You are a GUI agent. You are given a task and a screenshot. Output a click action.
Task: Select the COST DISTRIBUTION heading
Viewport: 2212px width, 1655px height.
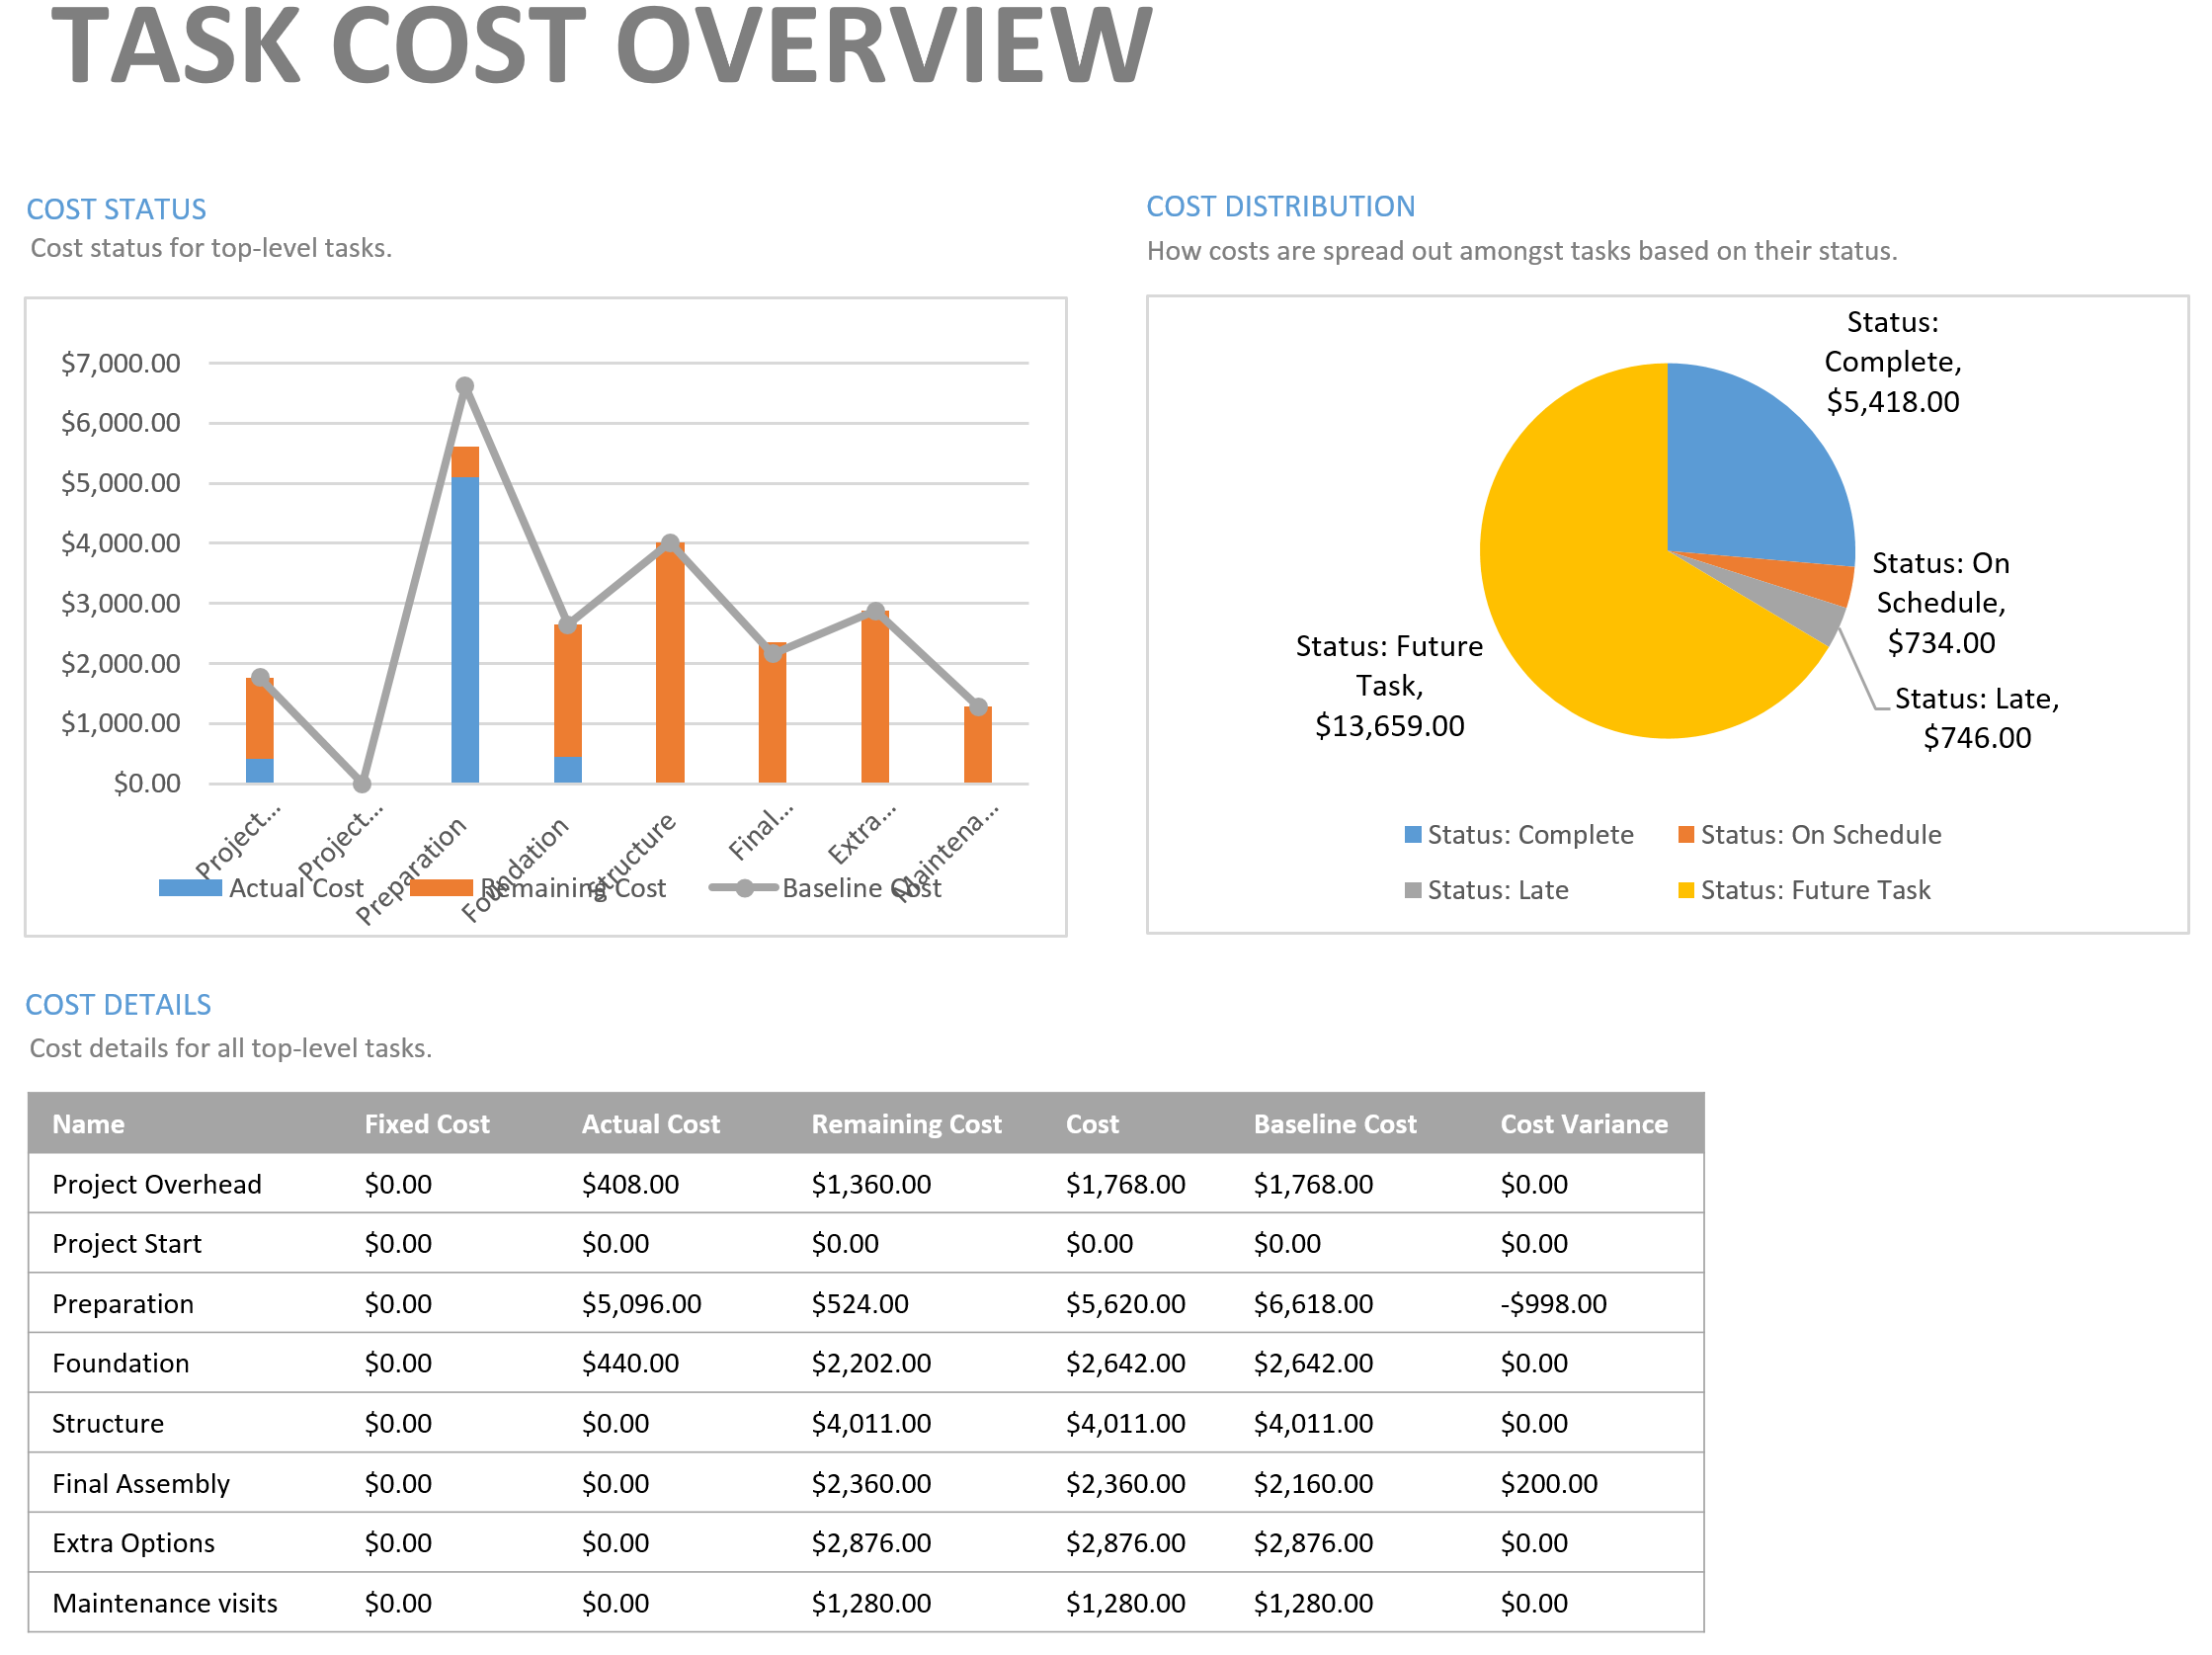click(x=1280, y=206)
